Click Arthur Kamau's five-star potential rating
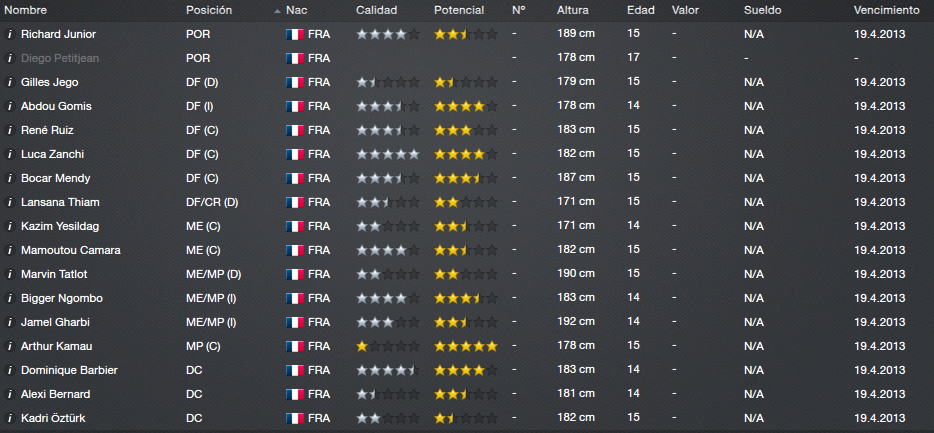Image resolution: width=934 pixels, height=433 pixels. click(x=466, y=346)
